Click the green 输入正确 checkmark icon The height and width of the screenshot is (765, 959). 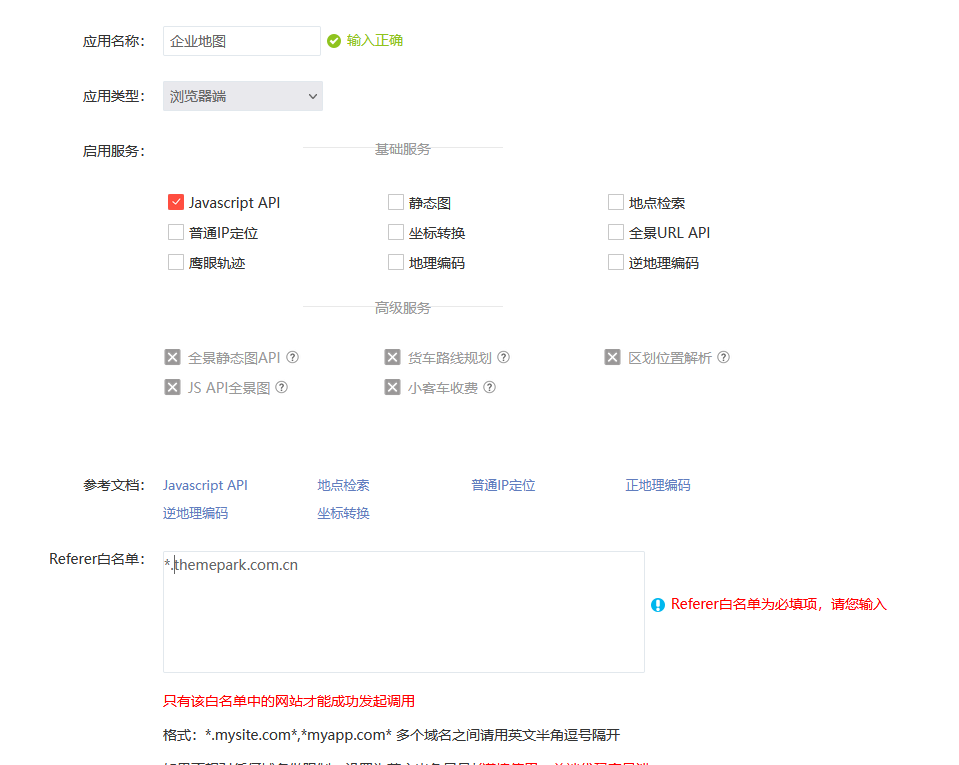coord(334,41)
